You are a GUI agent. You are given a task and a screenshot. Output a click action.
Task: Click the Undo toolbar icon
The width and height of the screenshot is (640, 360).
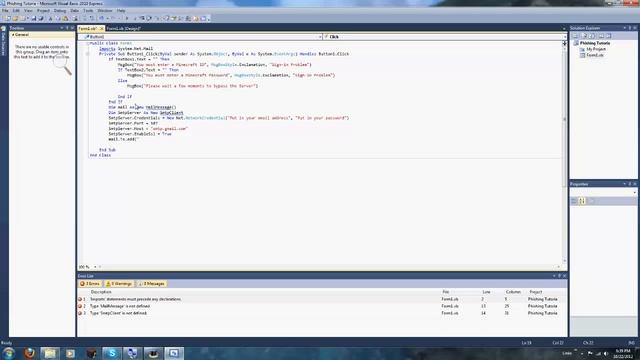tap(101, 18)
